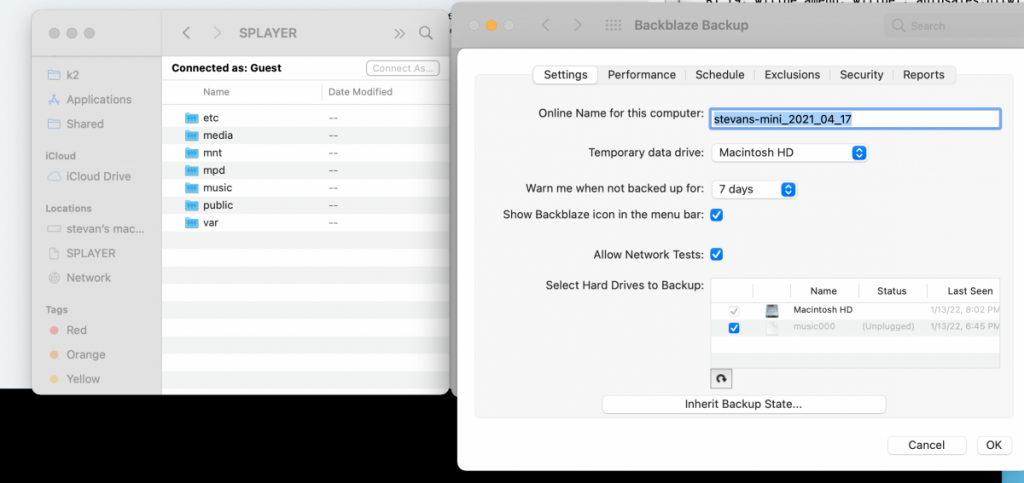
Task: Click the "Connected as: Guest" label
Action: click(227, 68)
